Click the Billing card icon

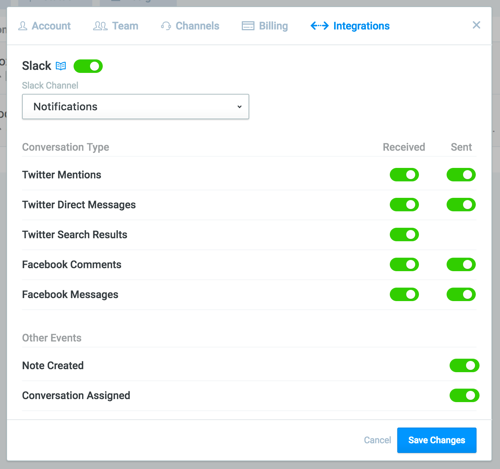pos(248,26)
